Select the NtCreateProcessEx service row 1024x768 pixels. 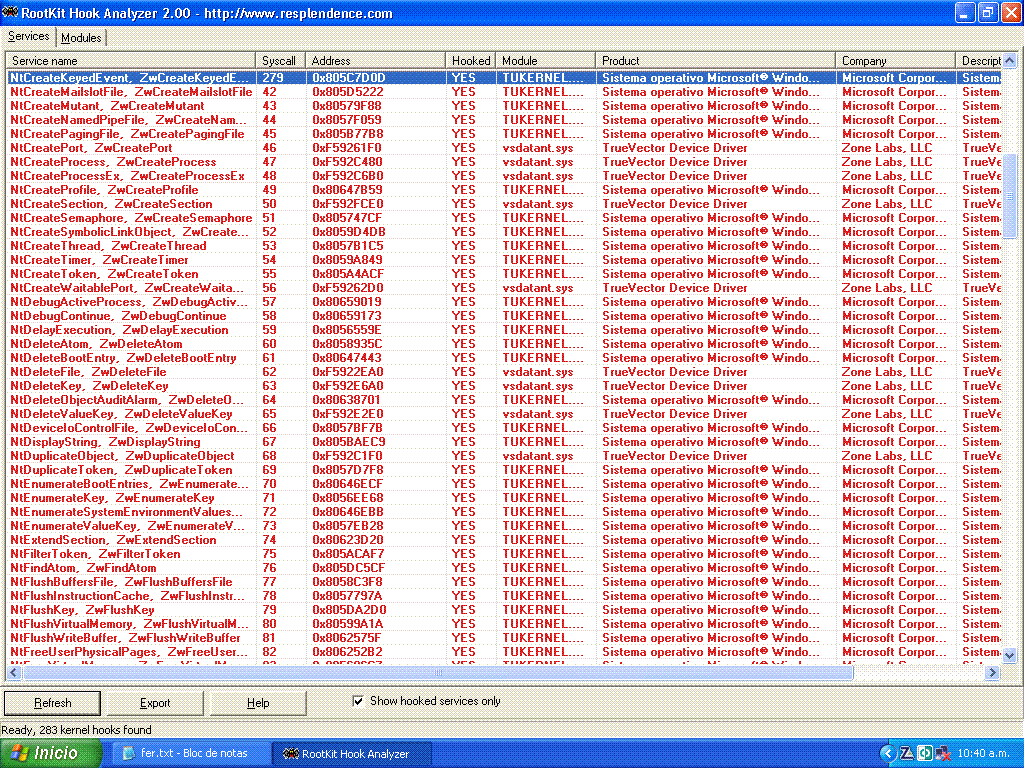point(504,176)
